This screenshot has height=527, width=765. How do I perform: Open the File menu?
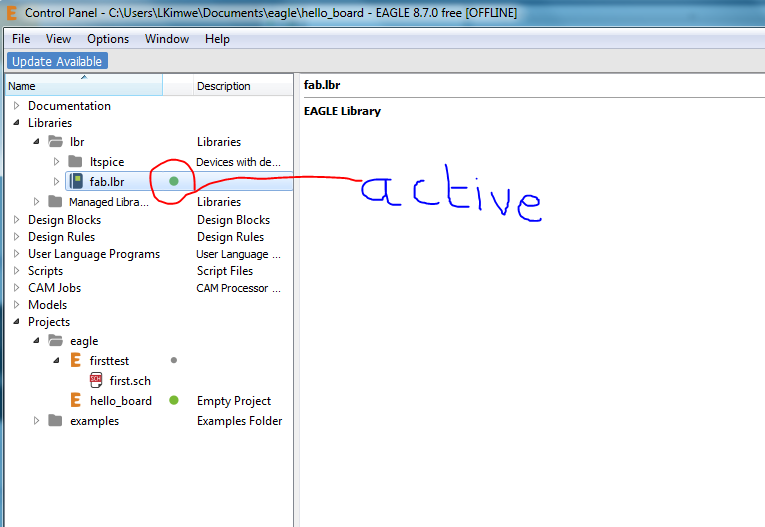pyautogui.click(x=21, y=39)
